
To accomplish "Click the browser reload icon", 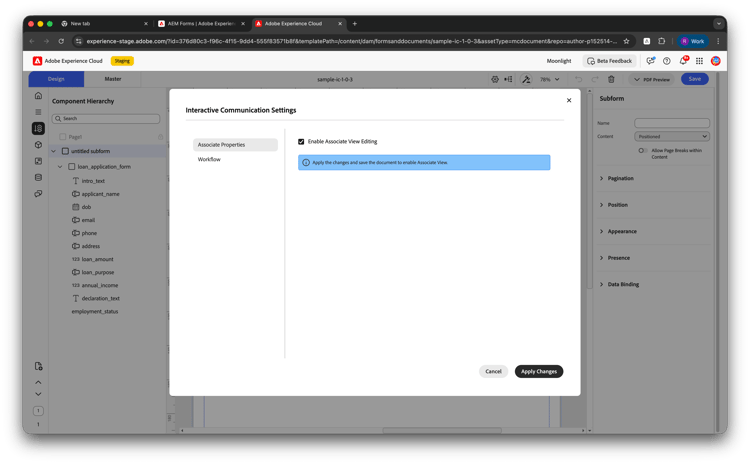I will tap(61, 41).
